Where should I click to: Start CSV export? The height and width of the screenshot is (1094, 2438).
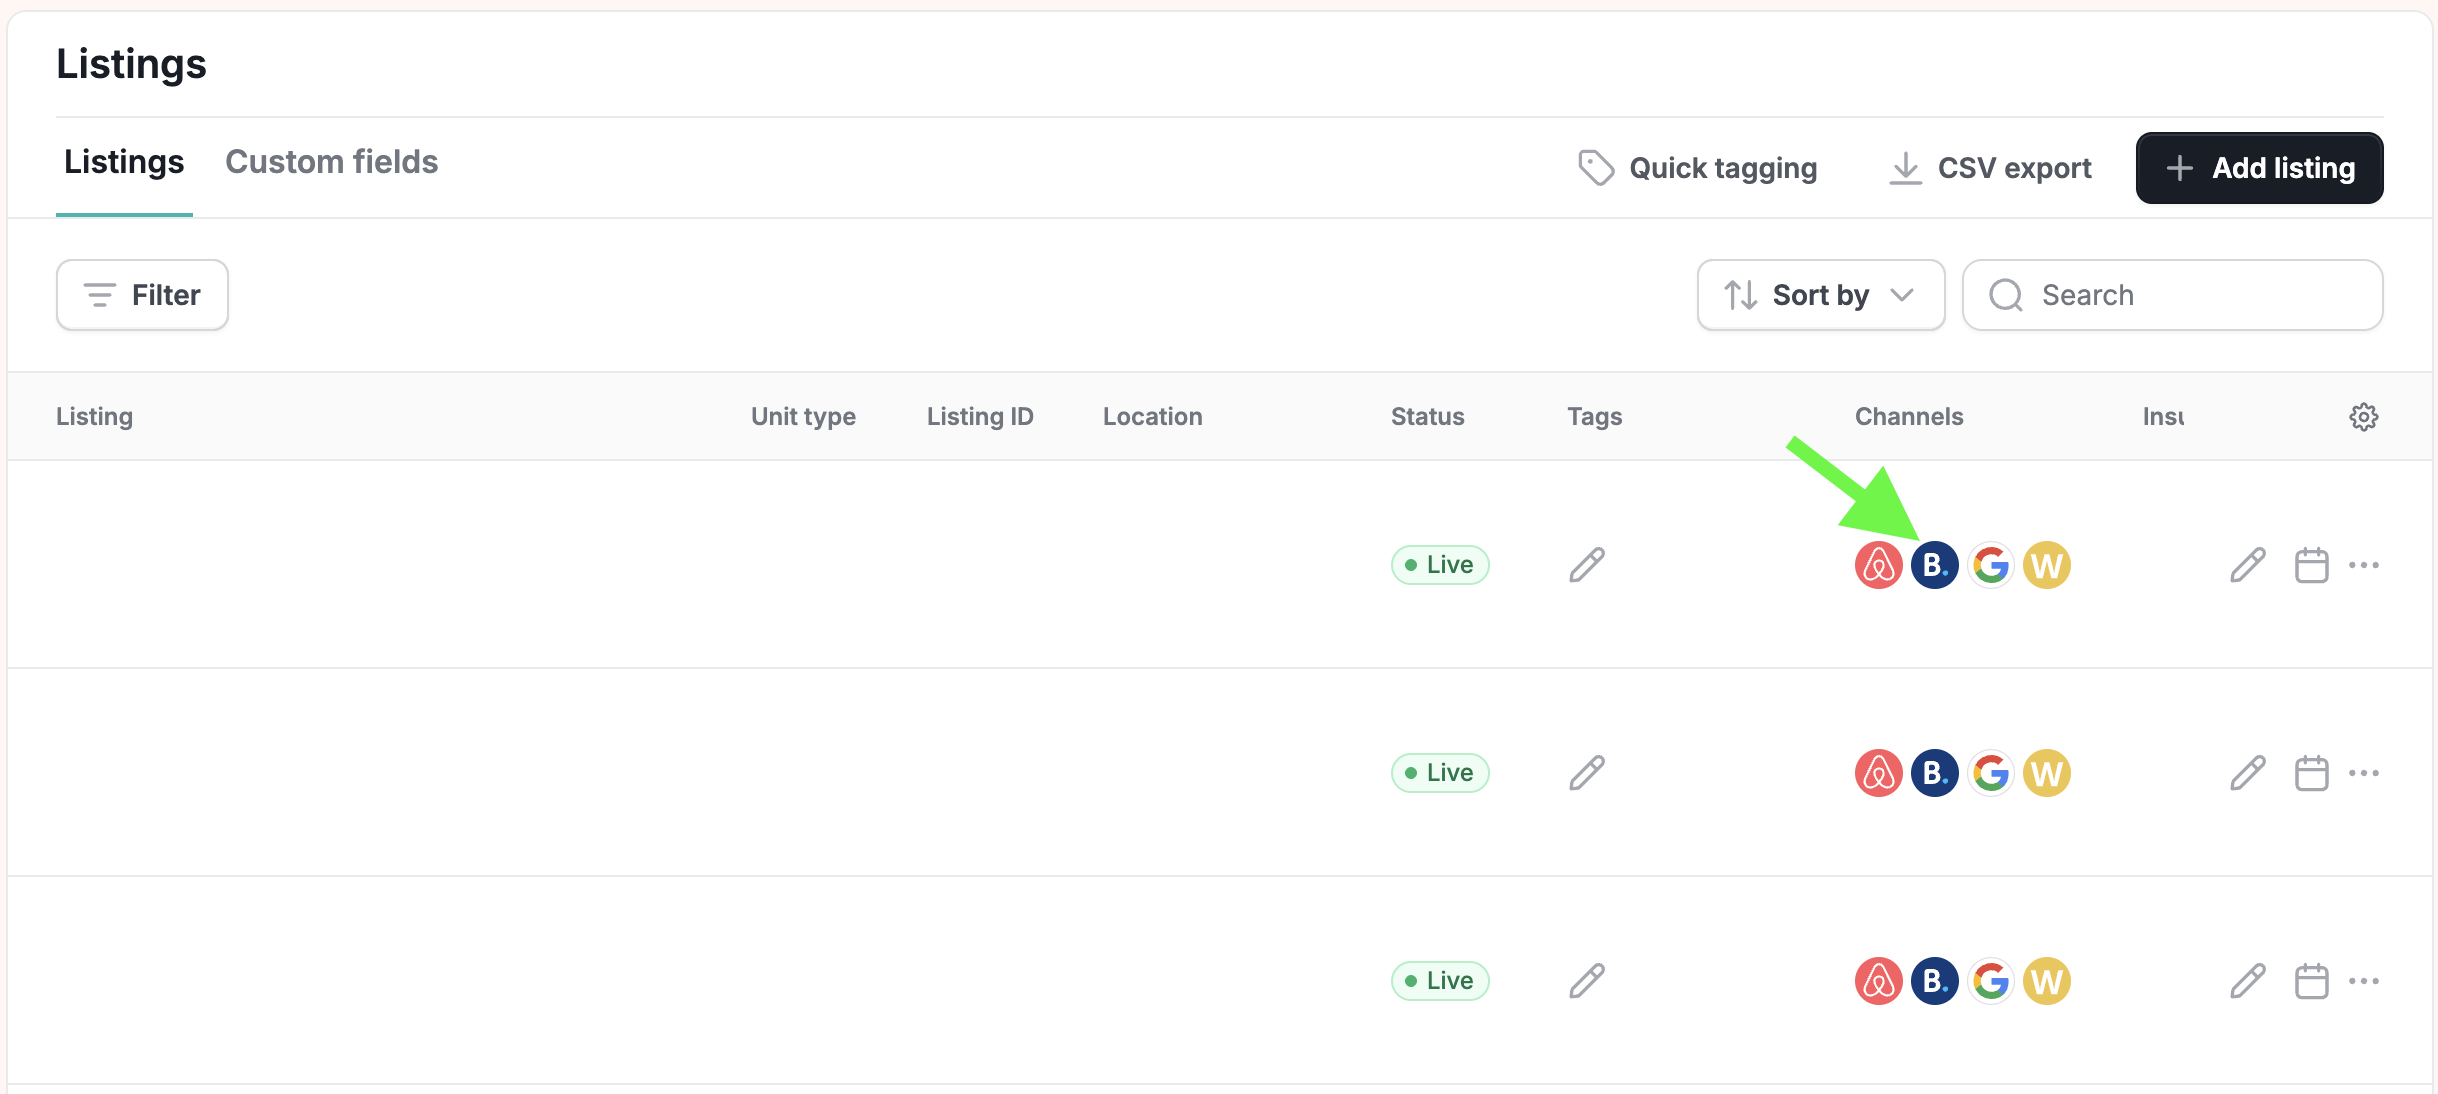pyautogui.click(x=1990, y=168)
